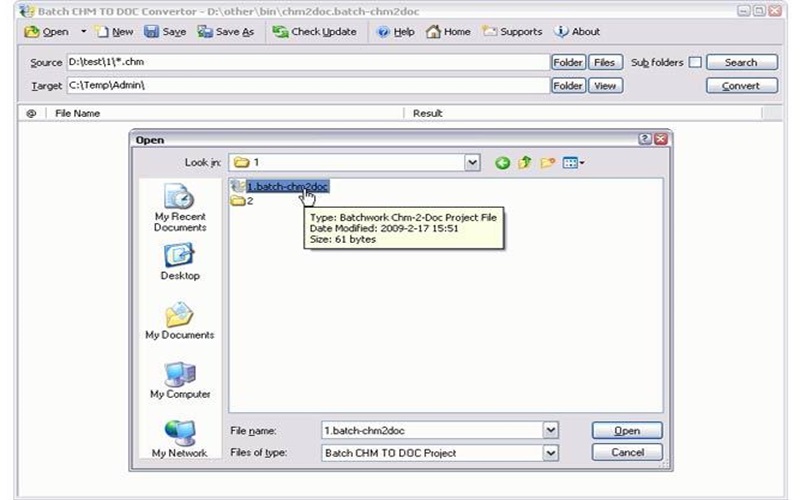Click the Convert button
Image resolution: width=800 pixels, height=500 pixels.
[742, 86]
